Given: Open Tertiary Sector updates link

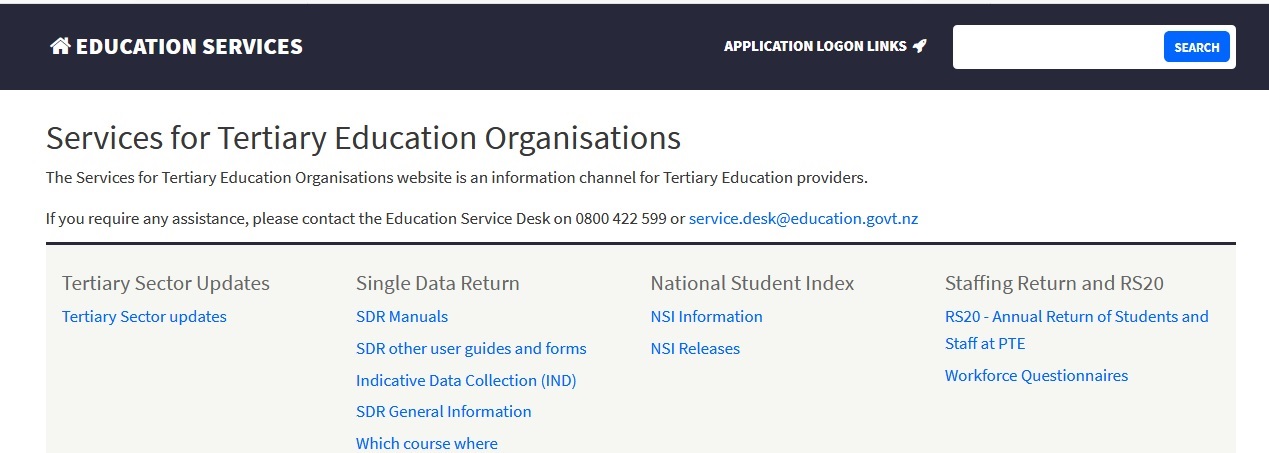Looking at the screenshot, I should click(x=144, y=317).
